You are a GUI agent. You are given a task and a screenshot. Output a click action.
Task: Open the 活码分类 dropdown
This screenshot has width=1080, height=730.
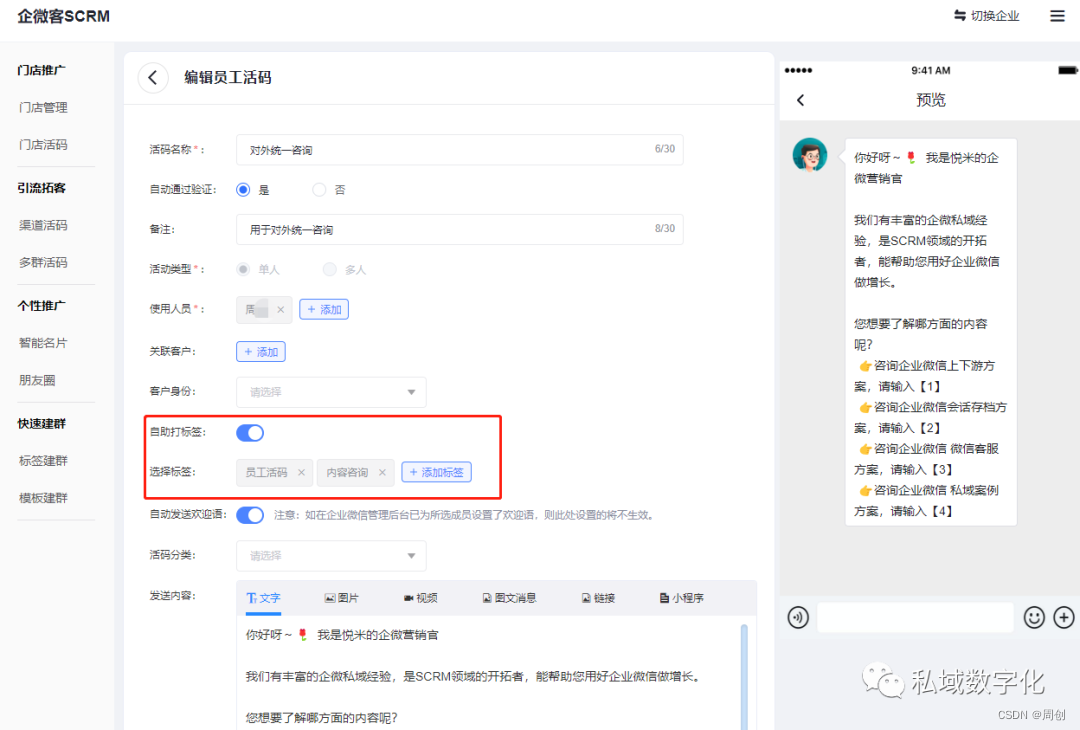point(331,556)
